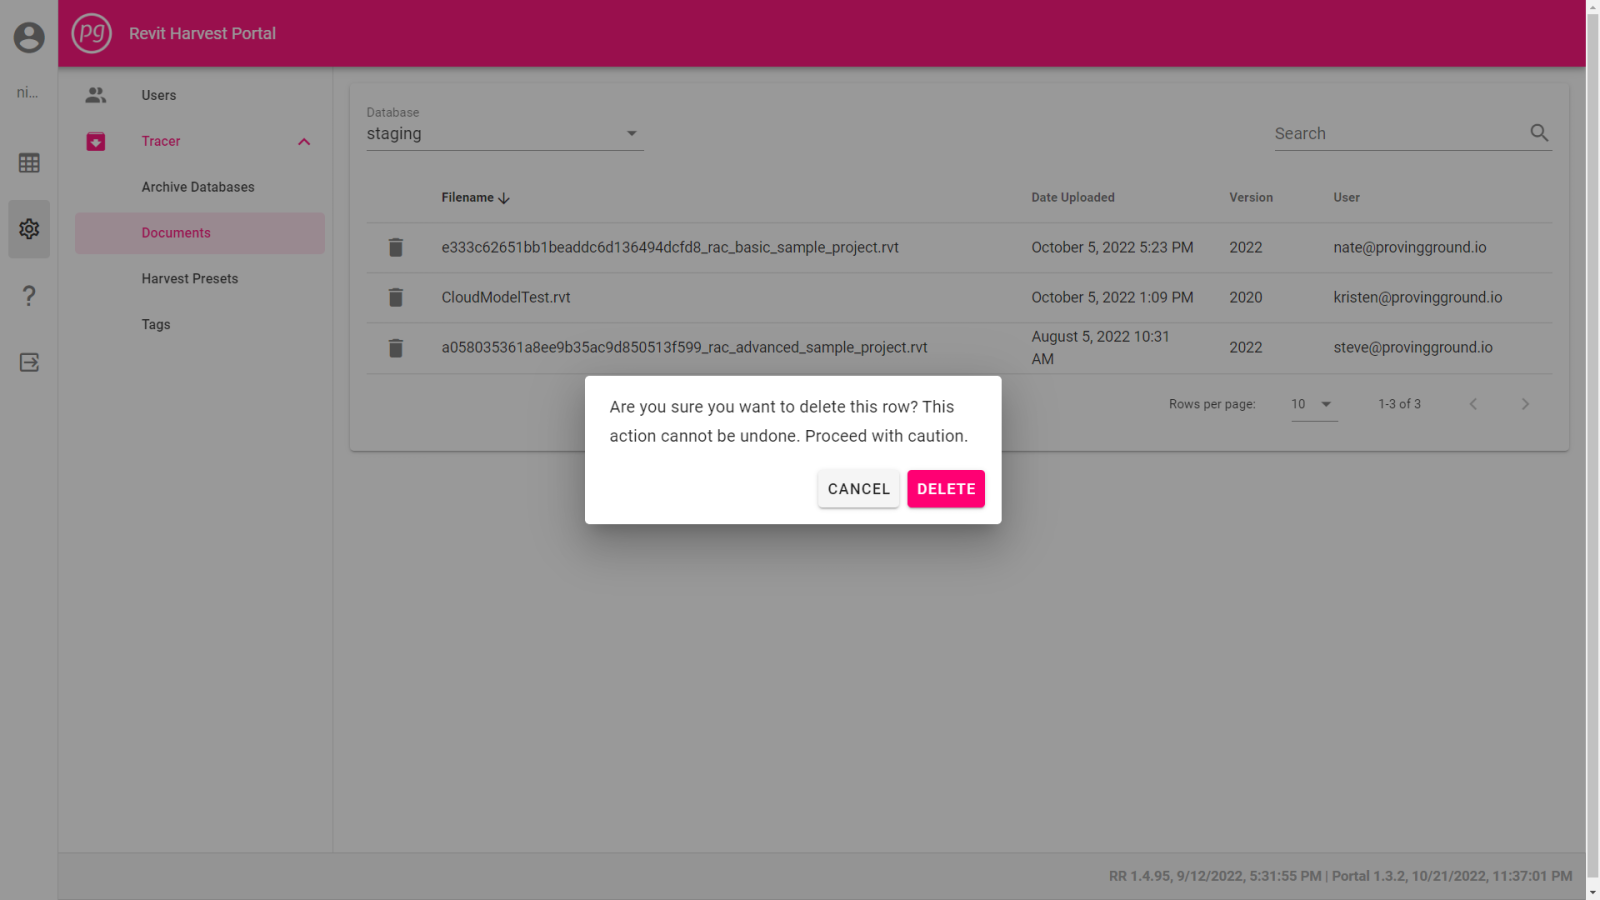Click the search magnifier icon
1600x900 pixels.
(x=1538, y=132)
